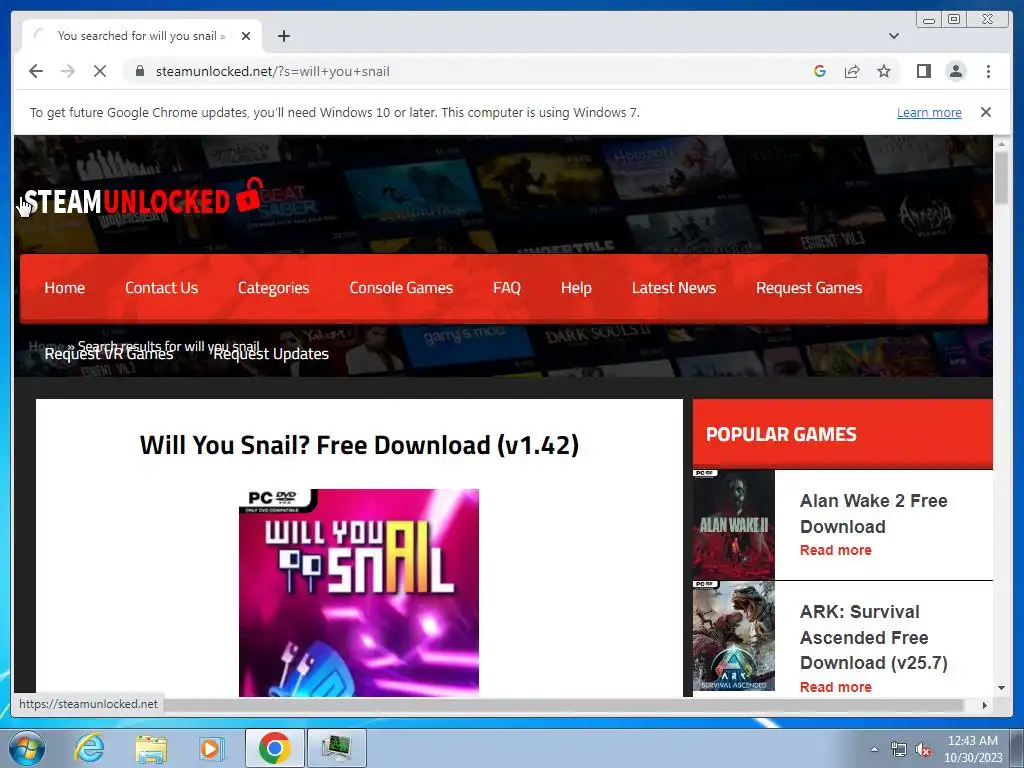View site security lock information
Screen dimensions: 1024x768
point(140,71)
